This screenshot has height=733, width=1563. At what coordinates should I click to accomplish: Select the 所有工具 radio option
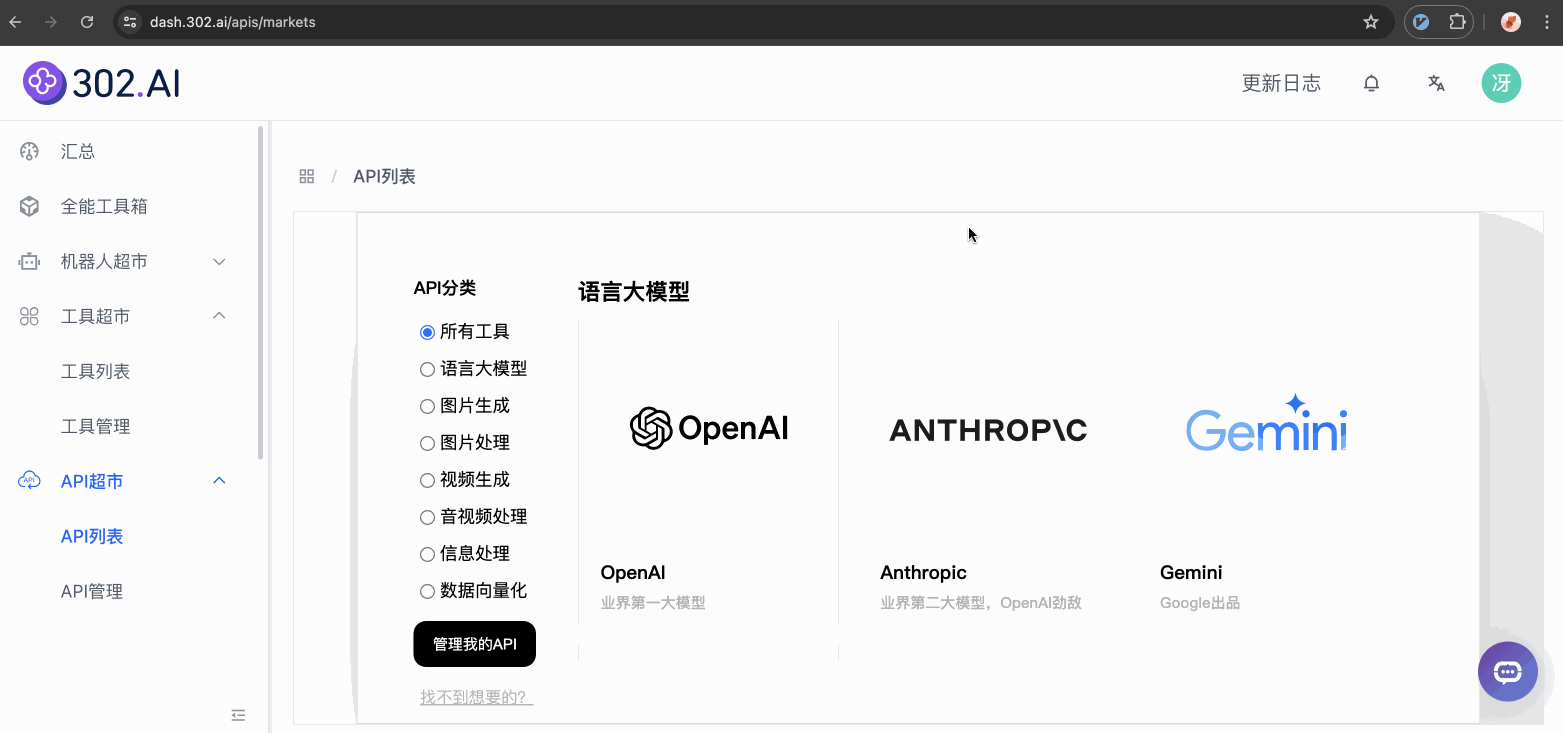pyautogui.click(x=427, y=332)
